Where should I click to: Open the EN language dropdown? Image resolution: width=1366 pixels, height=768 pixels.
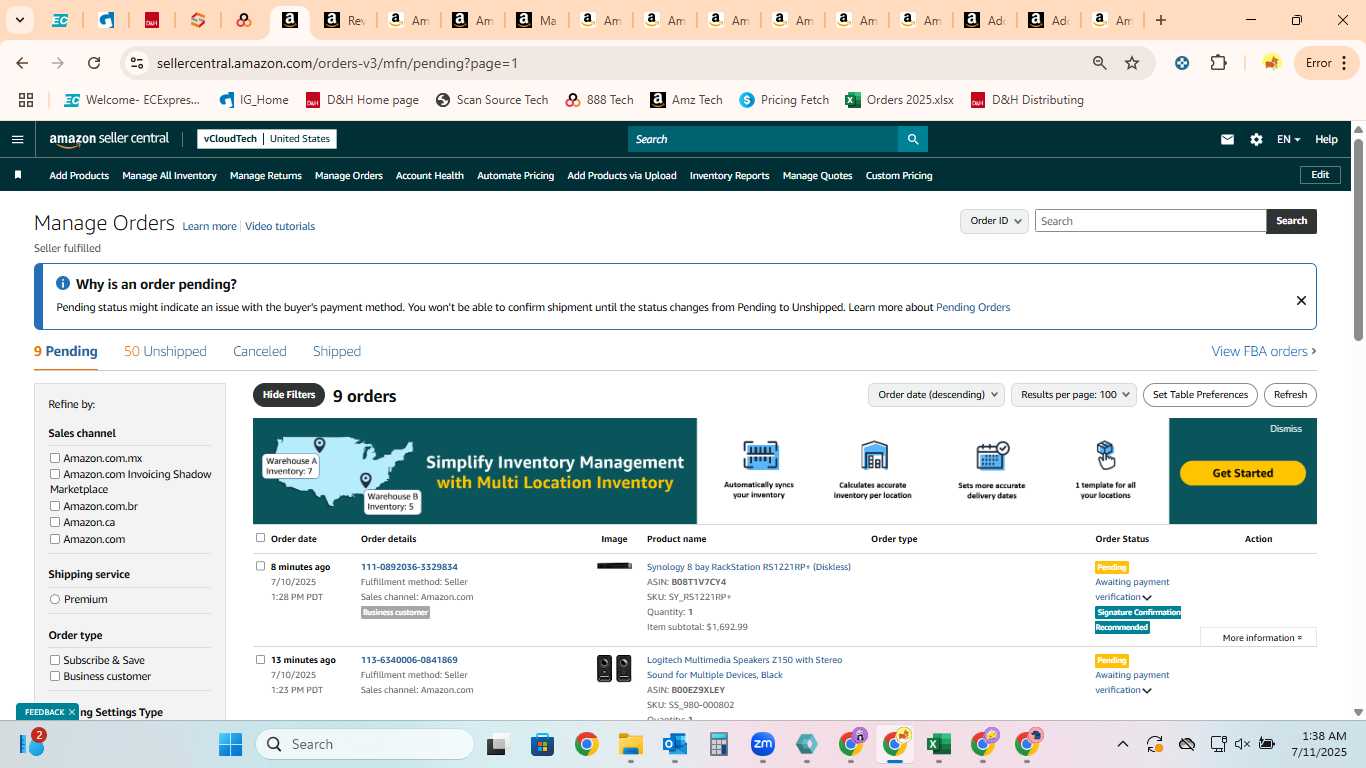(1288, 139)
